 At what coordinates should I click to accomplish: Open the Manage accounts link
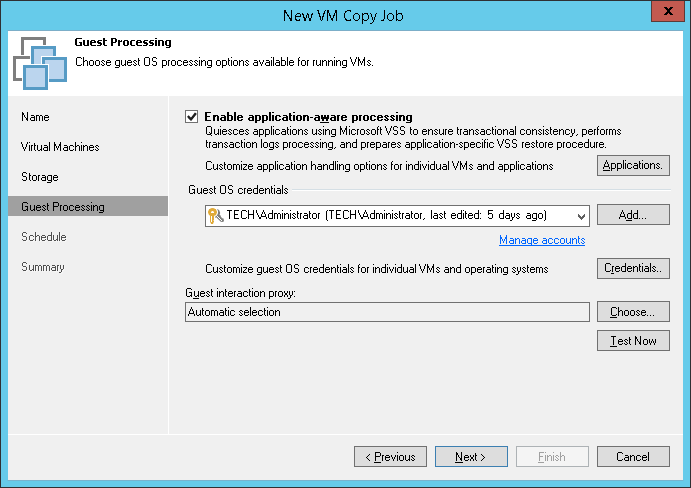pos(542,240)
